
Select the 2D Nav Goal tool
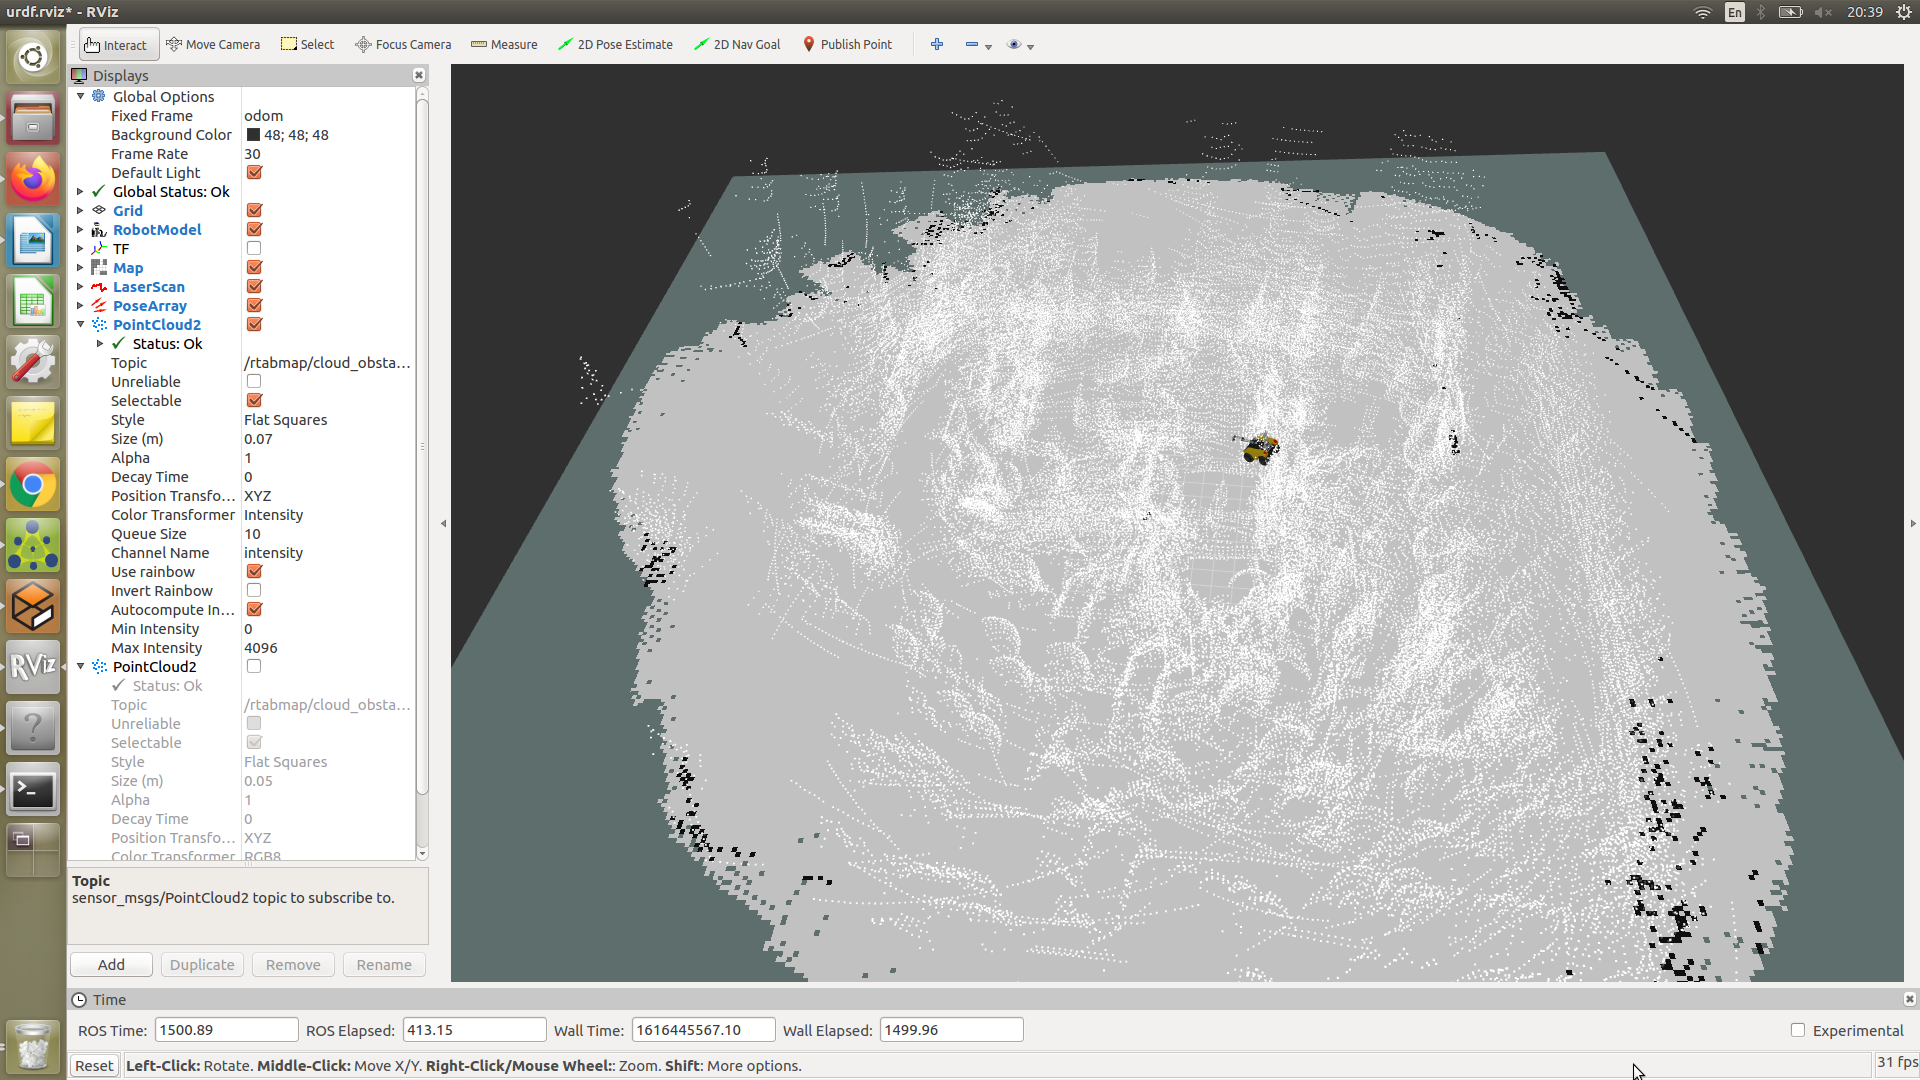[737, 44]
